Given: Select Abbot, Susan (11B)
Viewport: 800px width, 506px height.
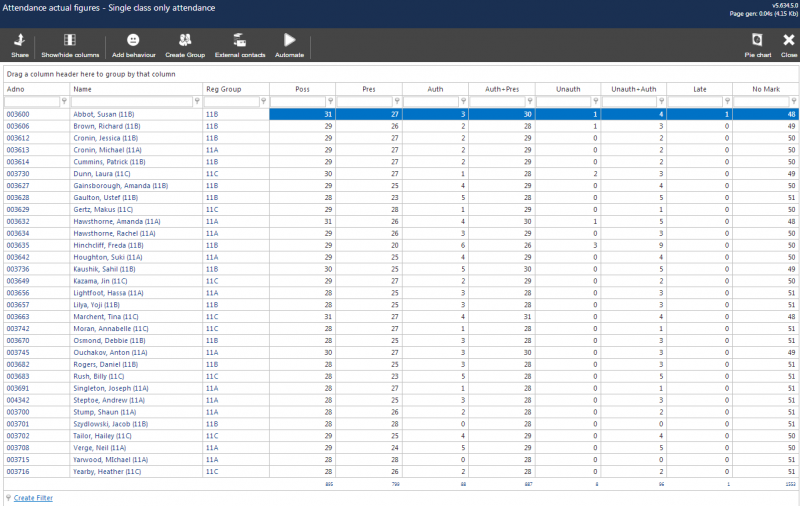Looking at the screenshot, I should tap(104, 114).
